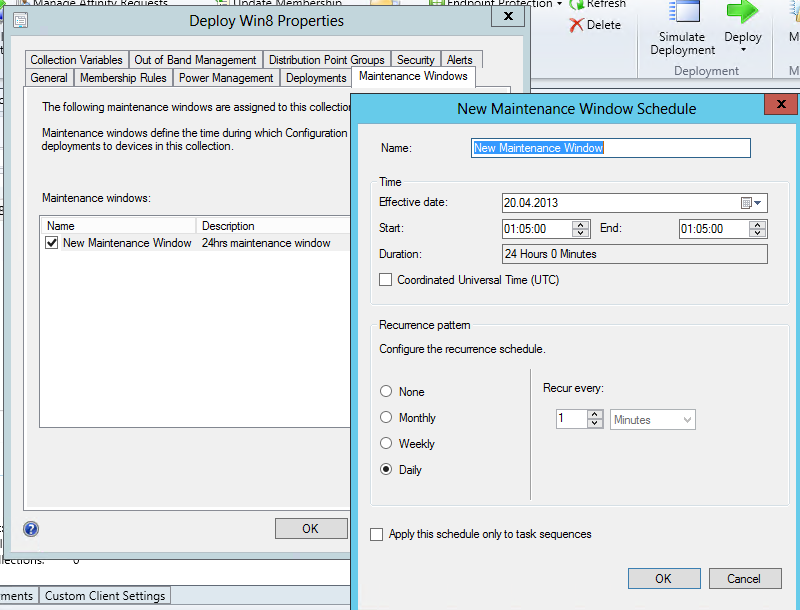Image resolution: width=800 pixels, height=610 pixels.
Task: Click the maintenance window Name field
Action: [x=611, y=148]
